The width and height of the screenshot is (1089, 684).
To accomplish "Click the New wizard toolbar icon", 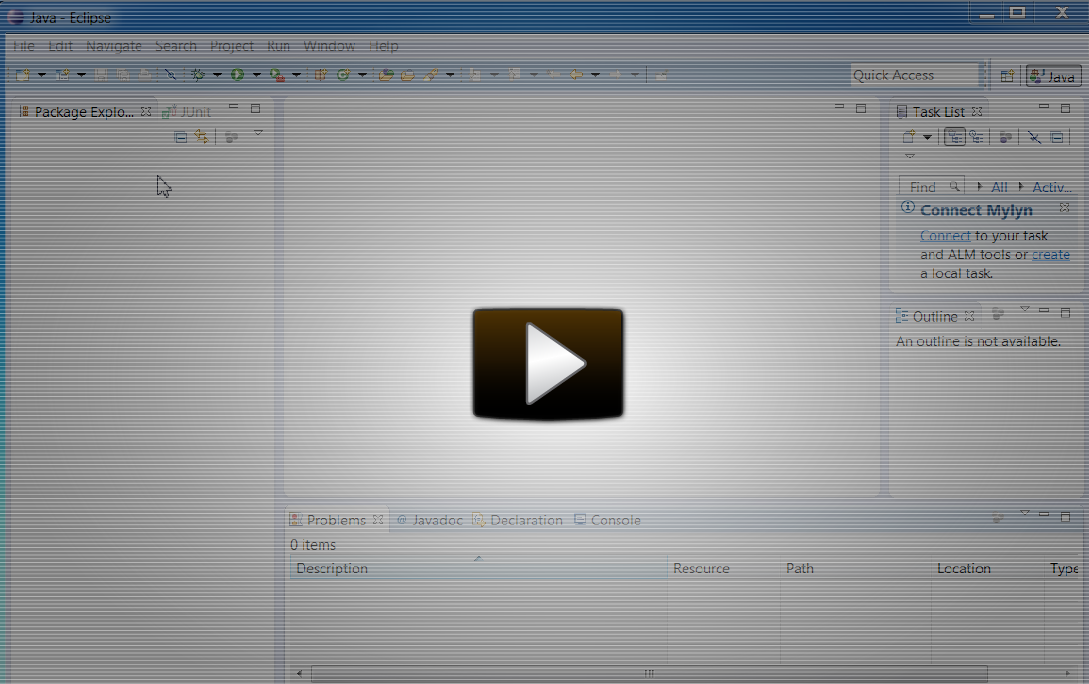I will (22, 75).
